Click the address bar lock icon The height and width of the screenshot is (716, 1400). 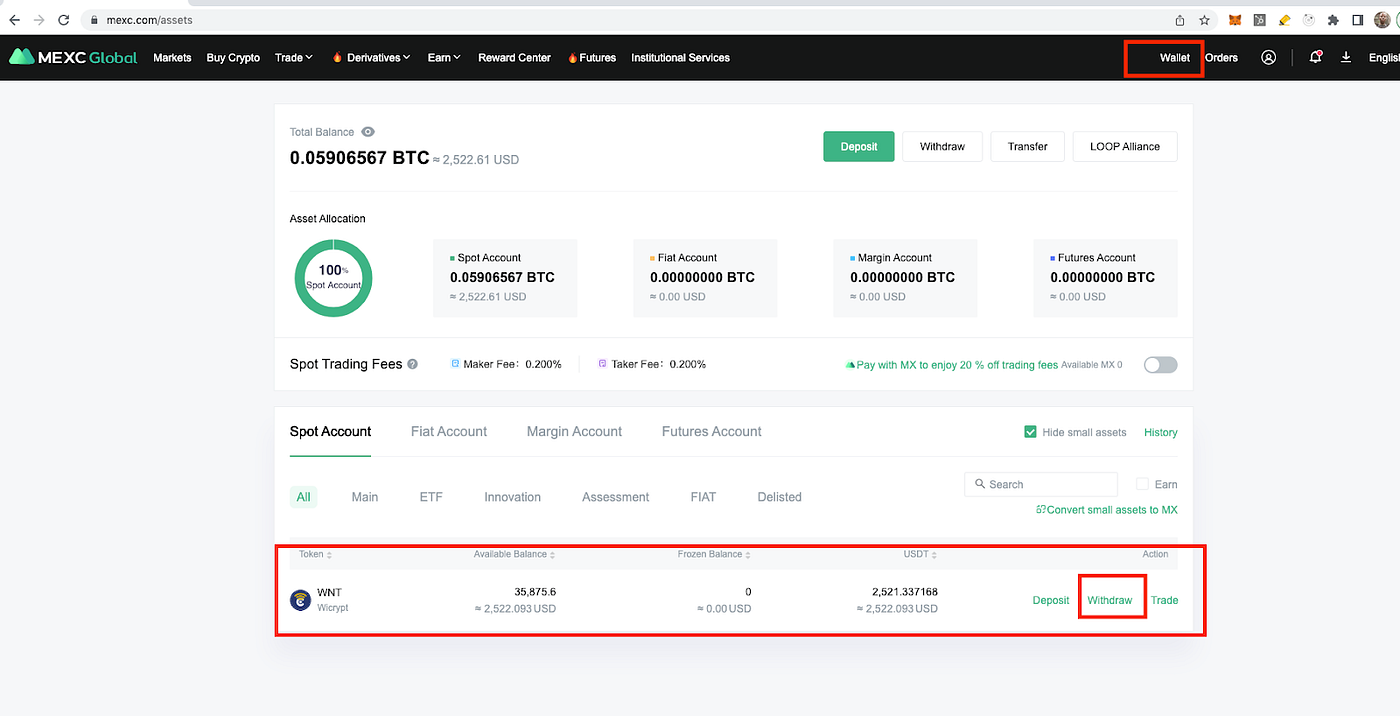pos(93,20)
